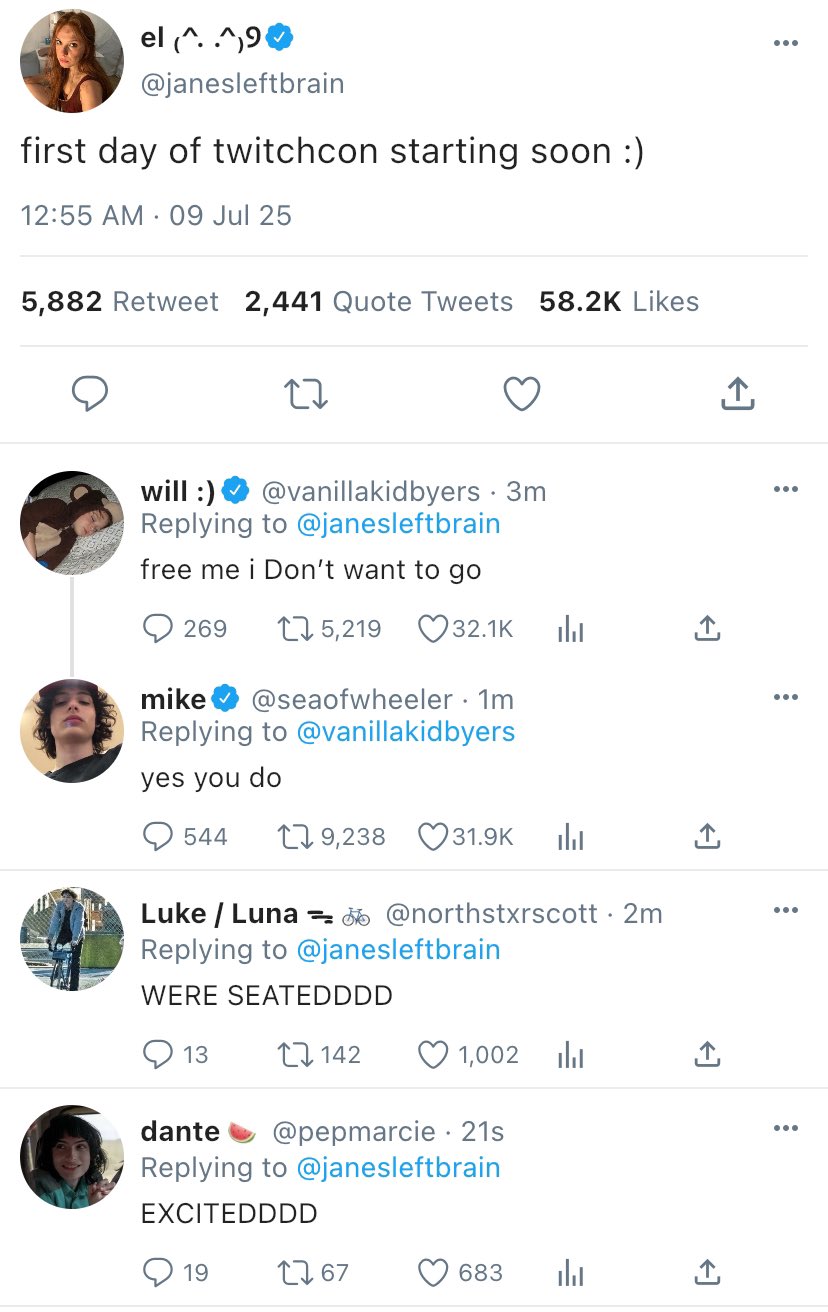
Task: View the 2,441 Quote Tweets list
Action: [x=378, y=302]
